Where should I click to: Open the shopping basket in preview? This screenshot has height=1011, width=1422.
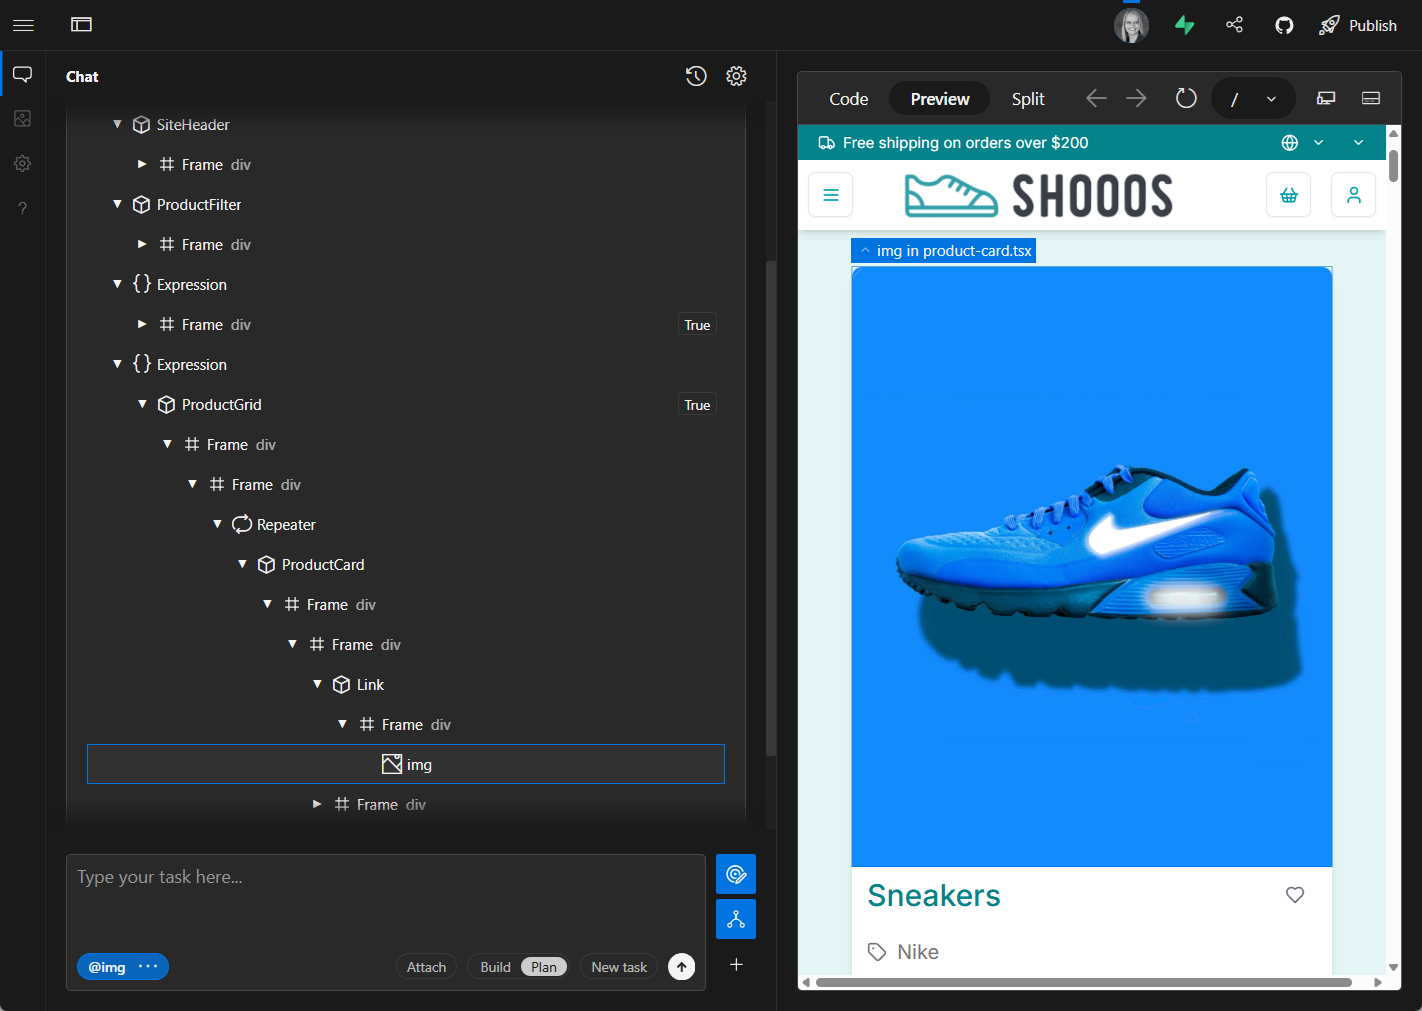1288,195
